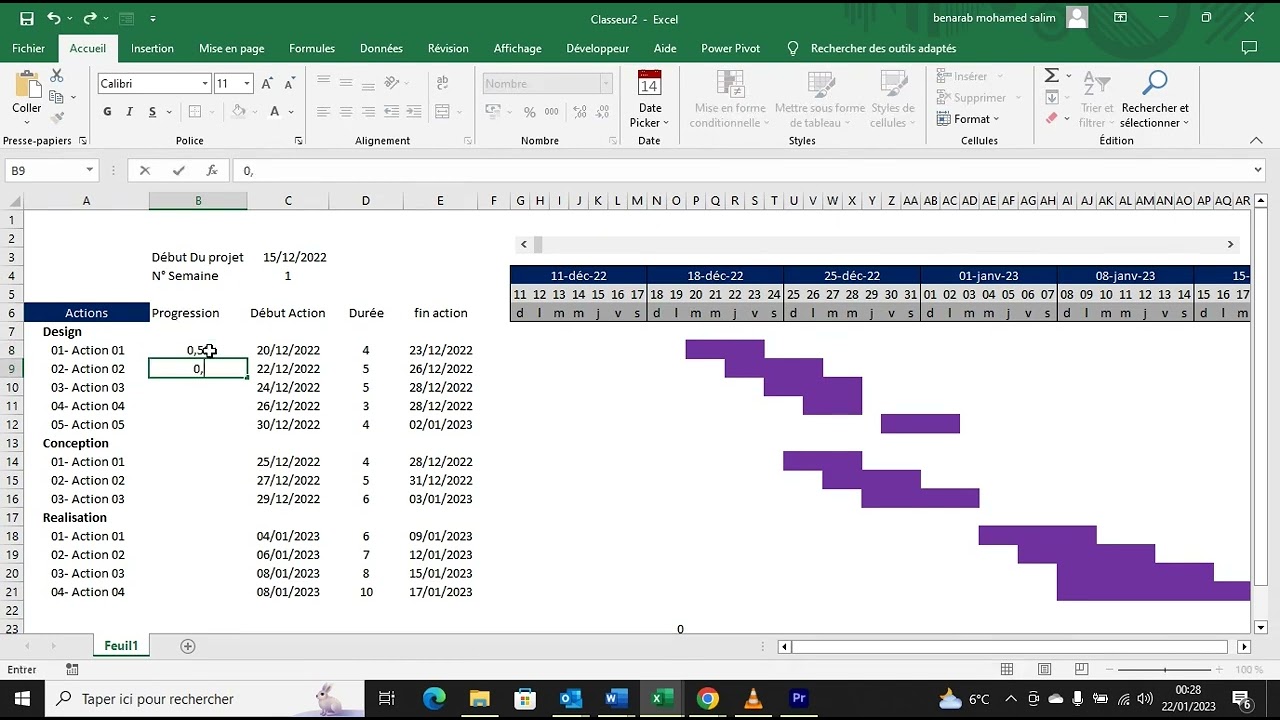Select cell with Début Action 20/12/2022
The height and width of the screenshot is (720, 1280).
(288, 350)
